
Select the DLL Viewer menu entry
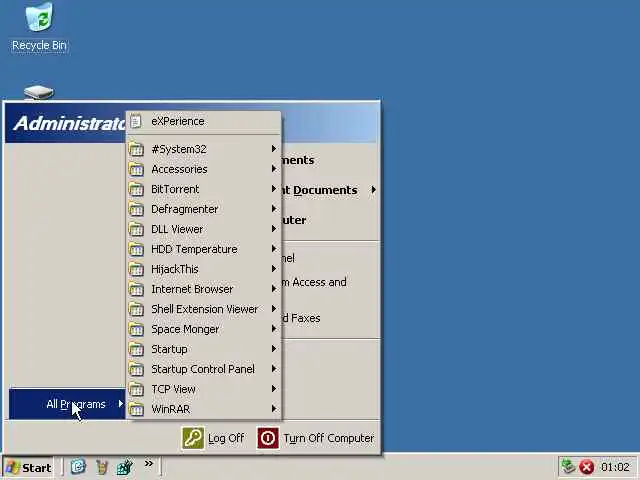pos(204,229)
